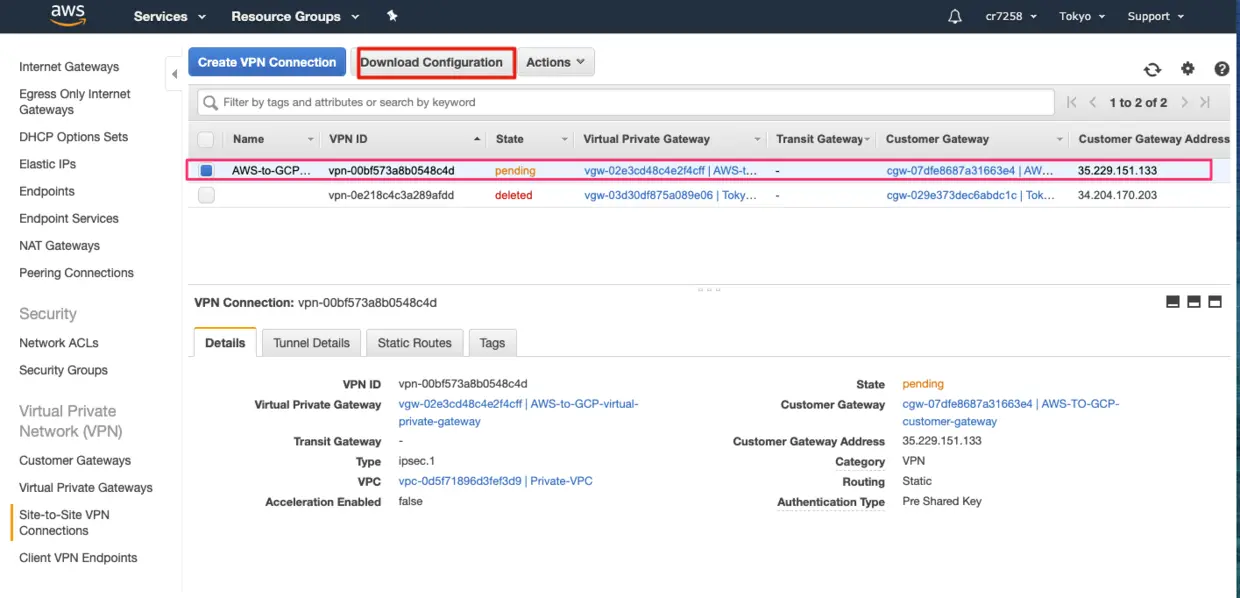Sort by the State column header
Viewport: 1240px width, 598px height.
[x=530, y=139]
